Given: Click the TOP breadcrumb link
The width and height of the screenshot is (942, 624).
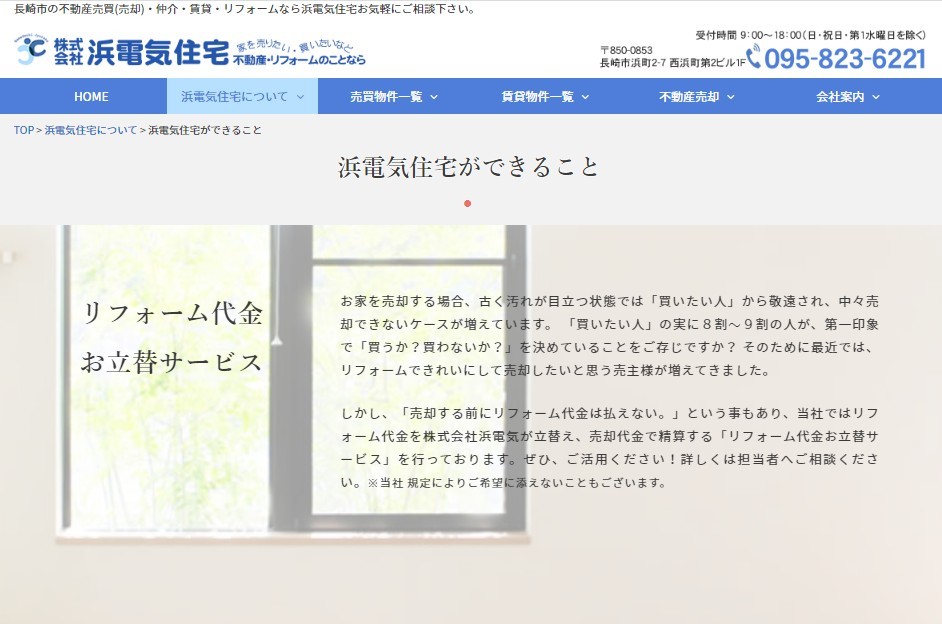Looking at the screenshot, I should (23, 130).
